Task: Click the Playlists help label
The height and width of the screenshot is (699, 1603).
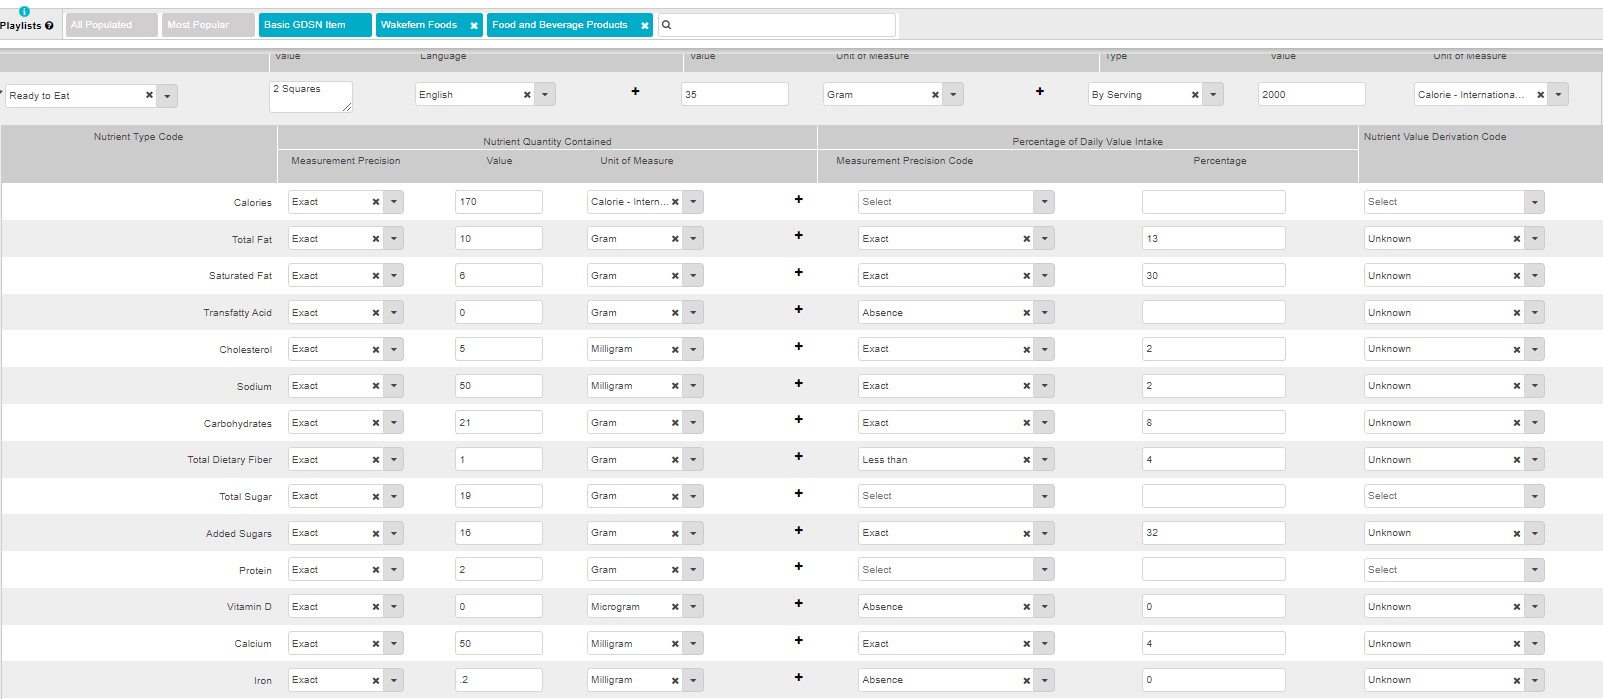Action: tap(27, 26)
